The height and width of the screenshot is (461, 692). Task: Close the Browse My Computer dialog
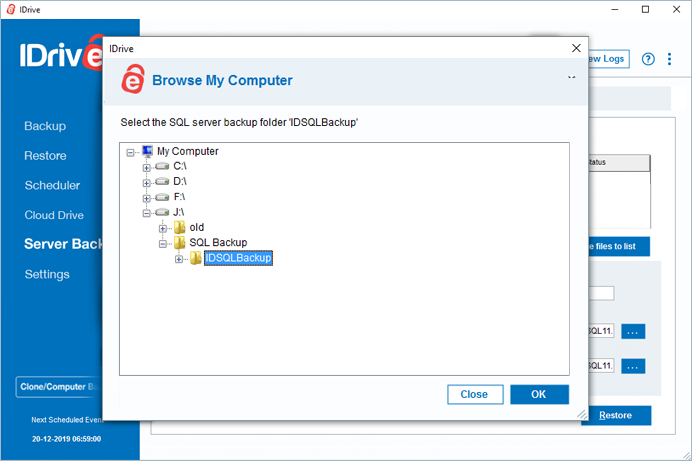coord(576,48)
